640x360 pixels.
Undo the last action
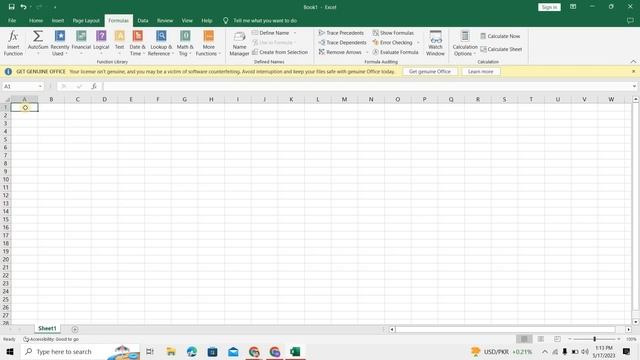[x=23, y=7]
